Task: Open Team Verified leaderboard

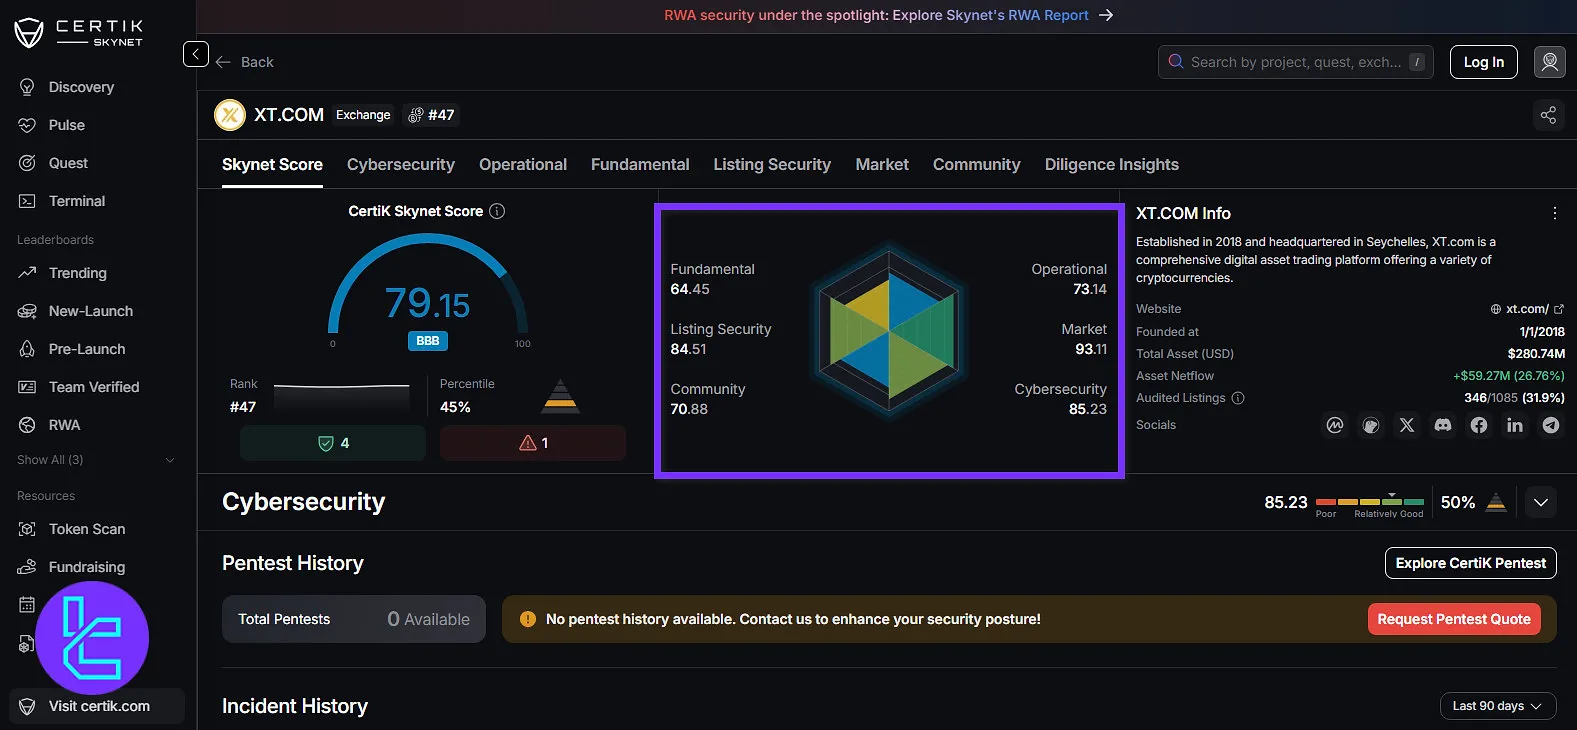Action: (79, 387)
